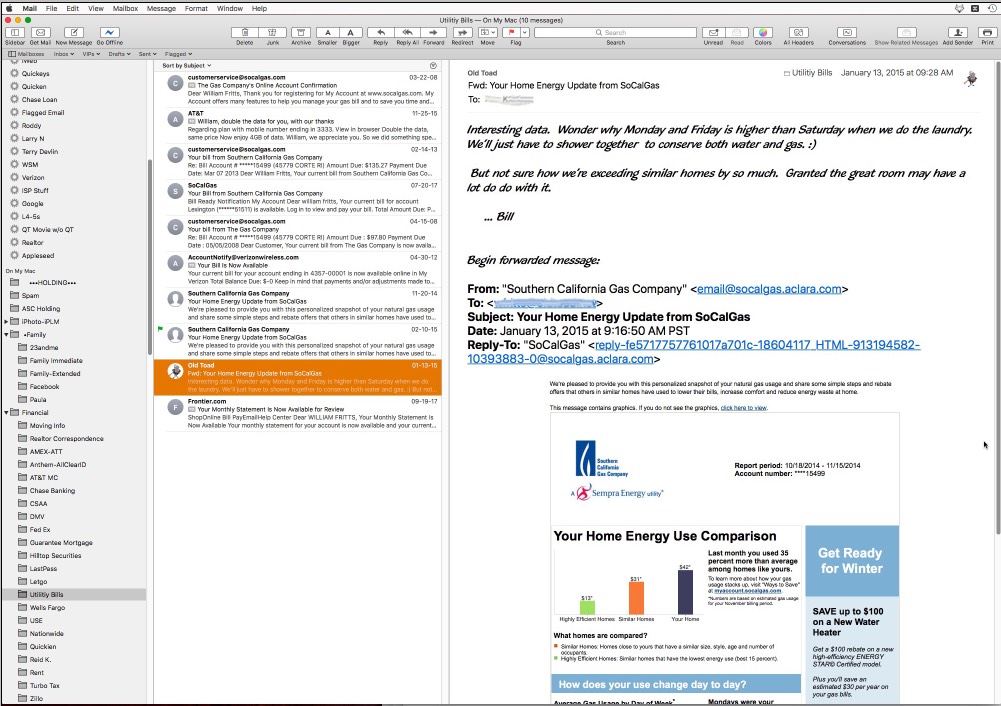Open the Flagged dropdown in favorites bar
Viewport: 1001px width, 706px height.
(x=178, y=54)
